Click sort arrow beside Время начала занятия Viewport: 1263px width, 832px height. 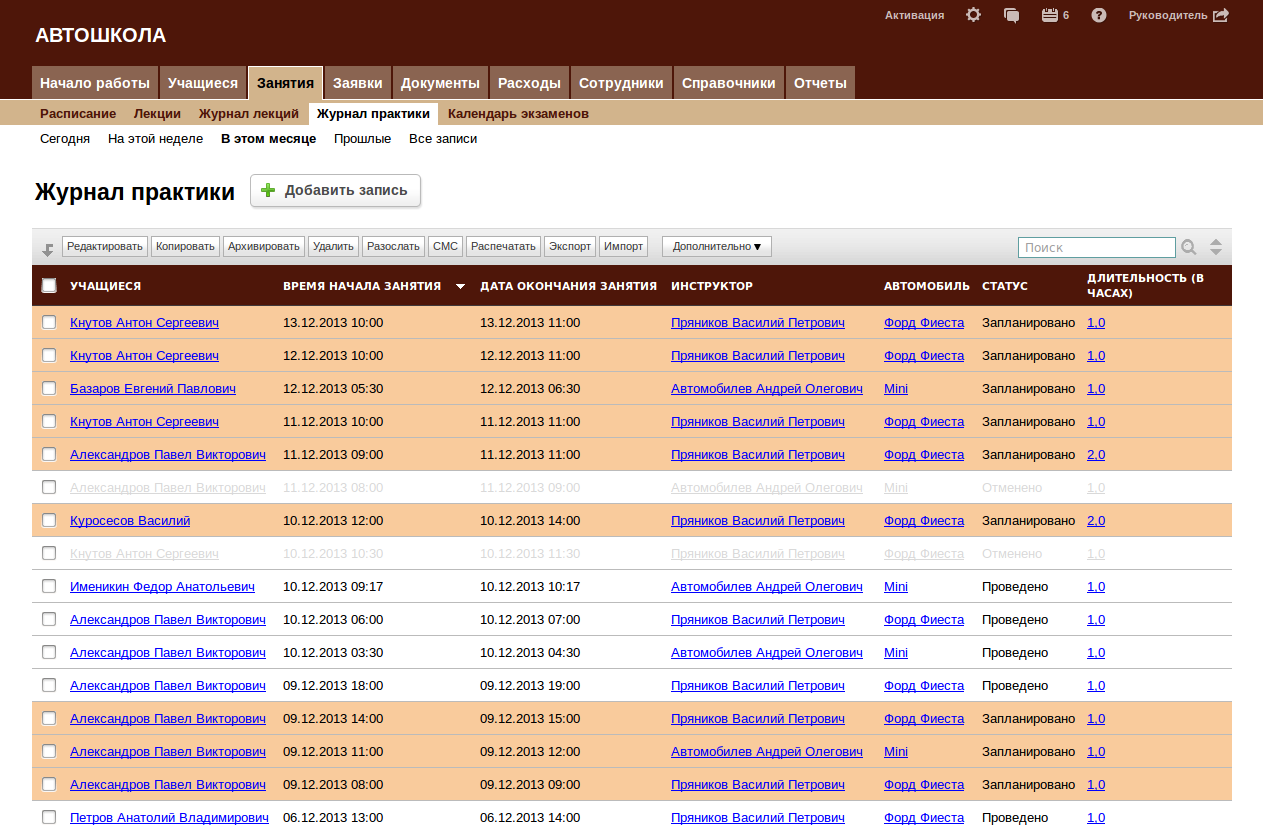pos(460,287)
